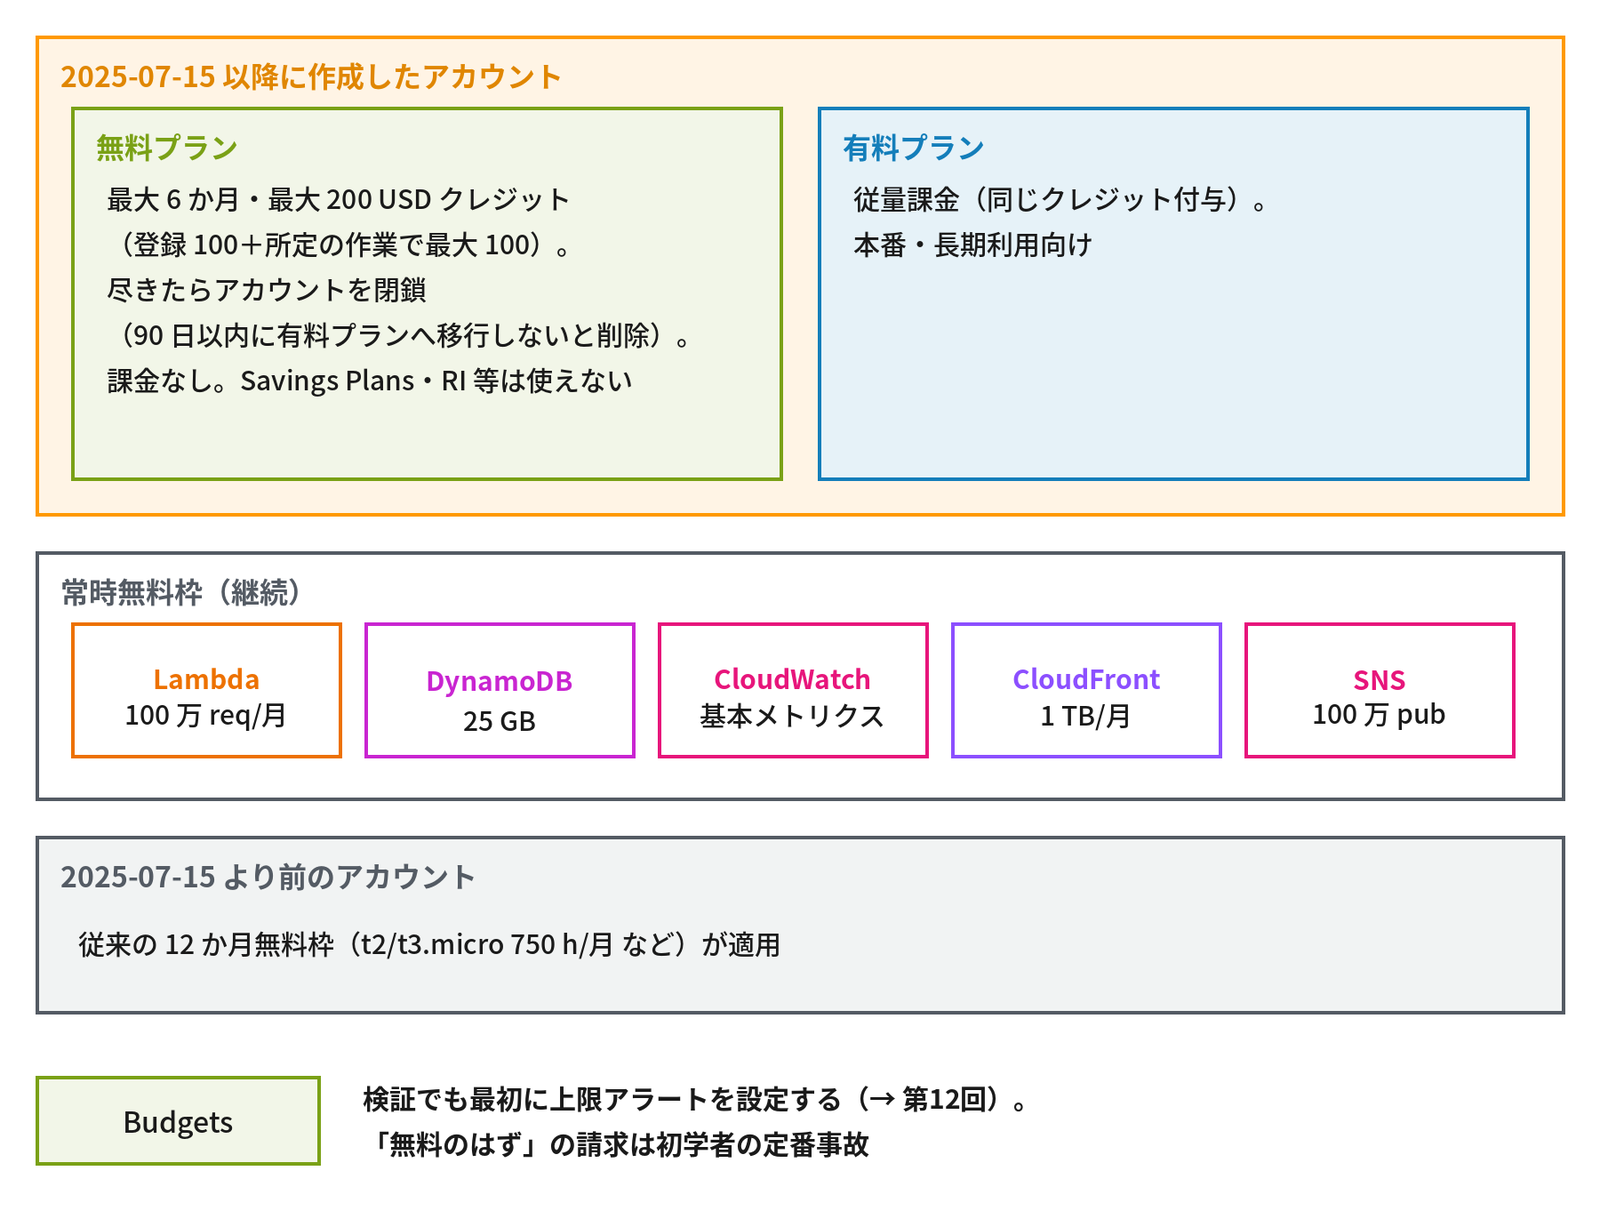Select the Lambda card label
This screenshot has height=1227, width=1600.
pyautogui.click(x=206, y=680)
